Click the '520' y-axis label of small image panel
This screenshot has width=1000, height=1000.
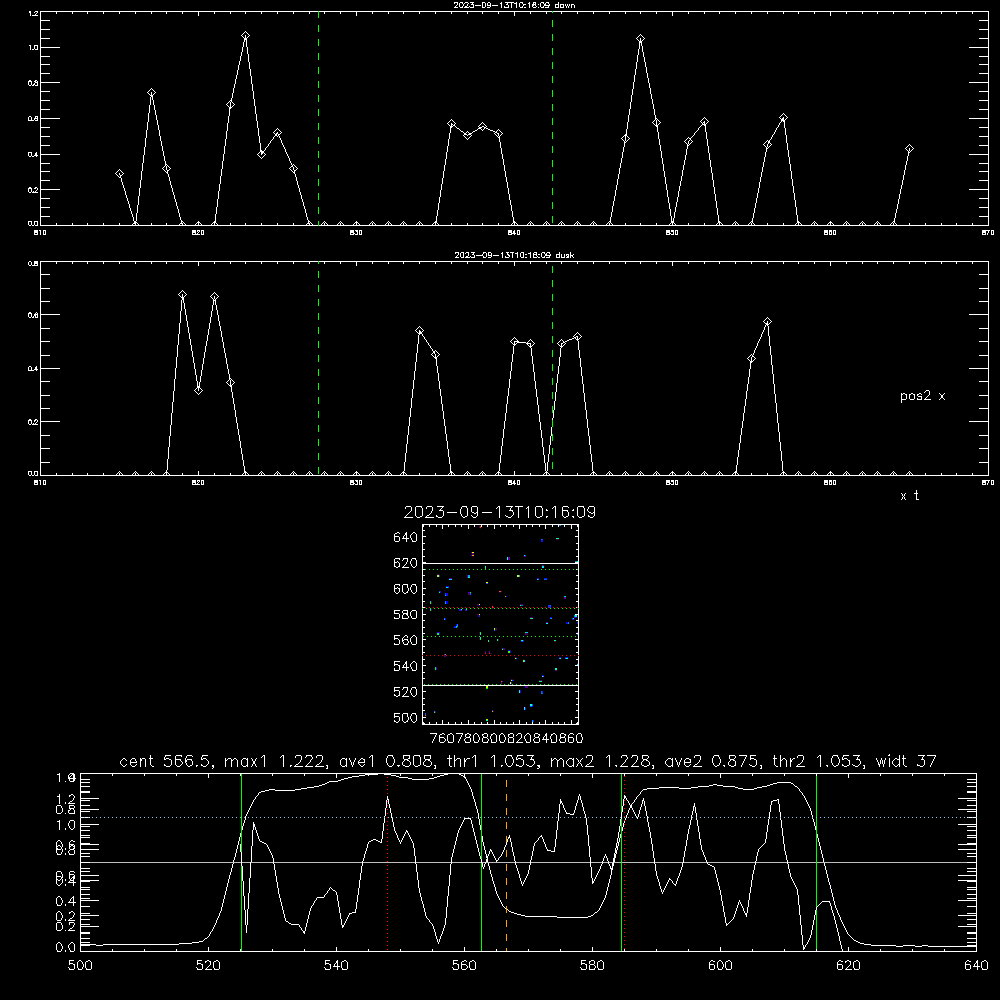pos(406,692)
